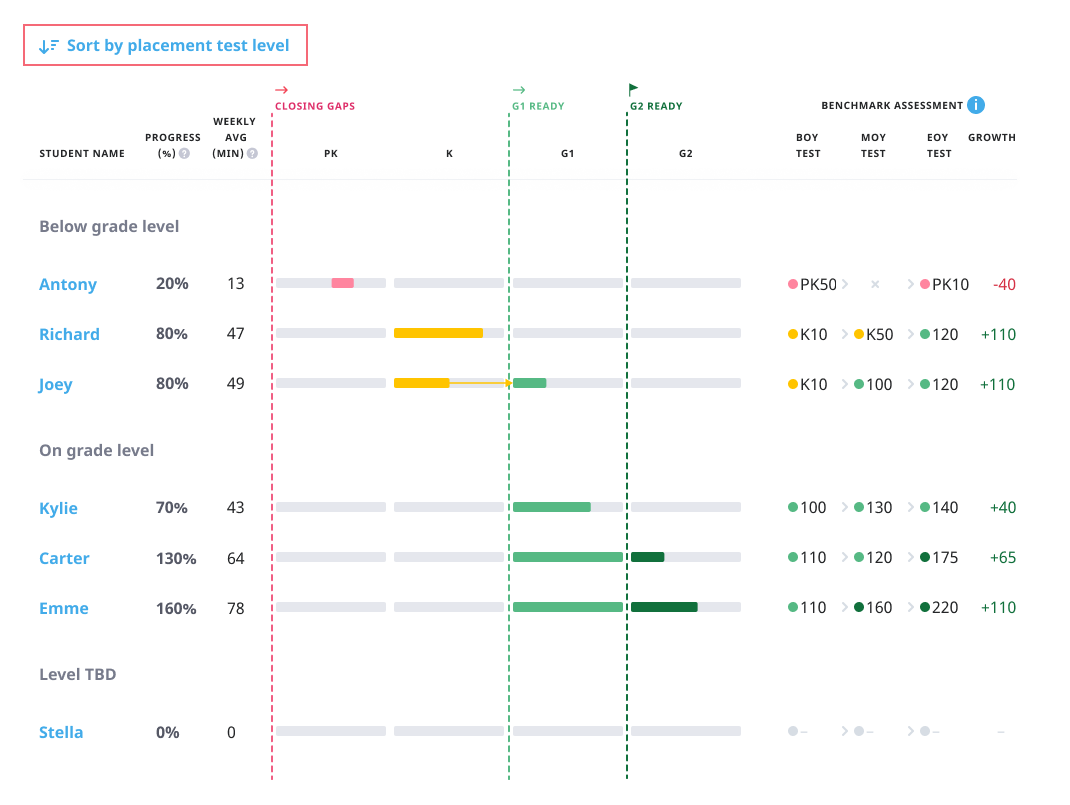Open Richard's student details

(69, 334)
